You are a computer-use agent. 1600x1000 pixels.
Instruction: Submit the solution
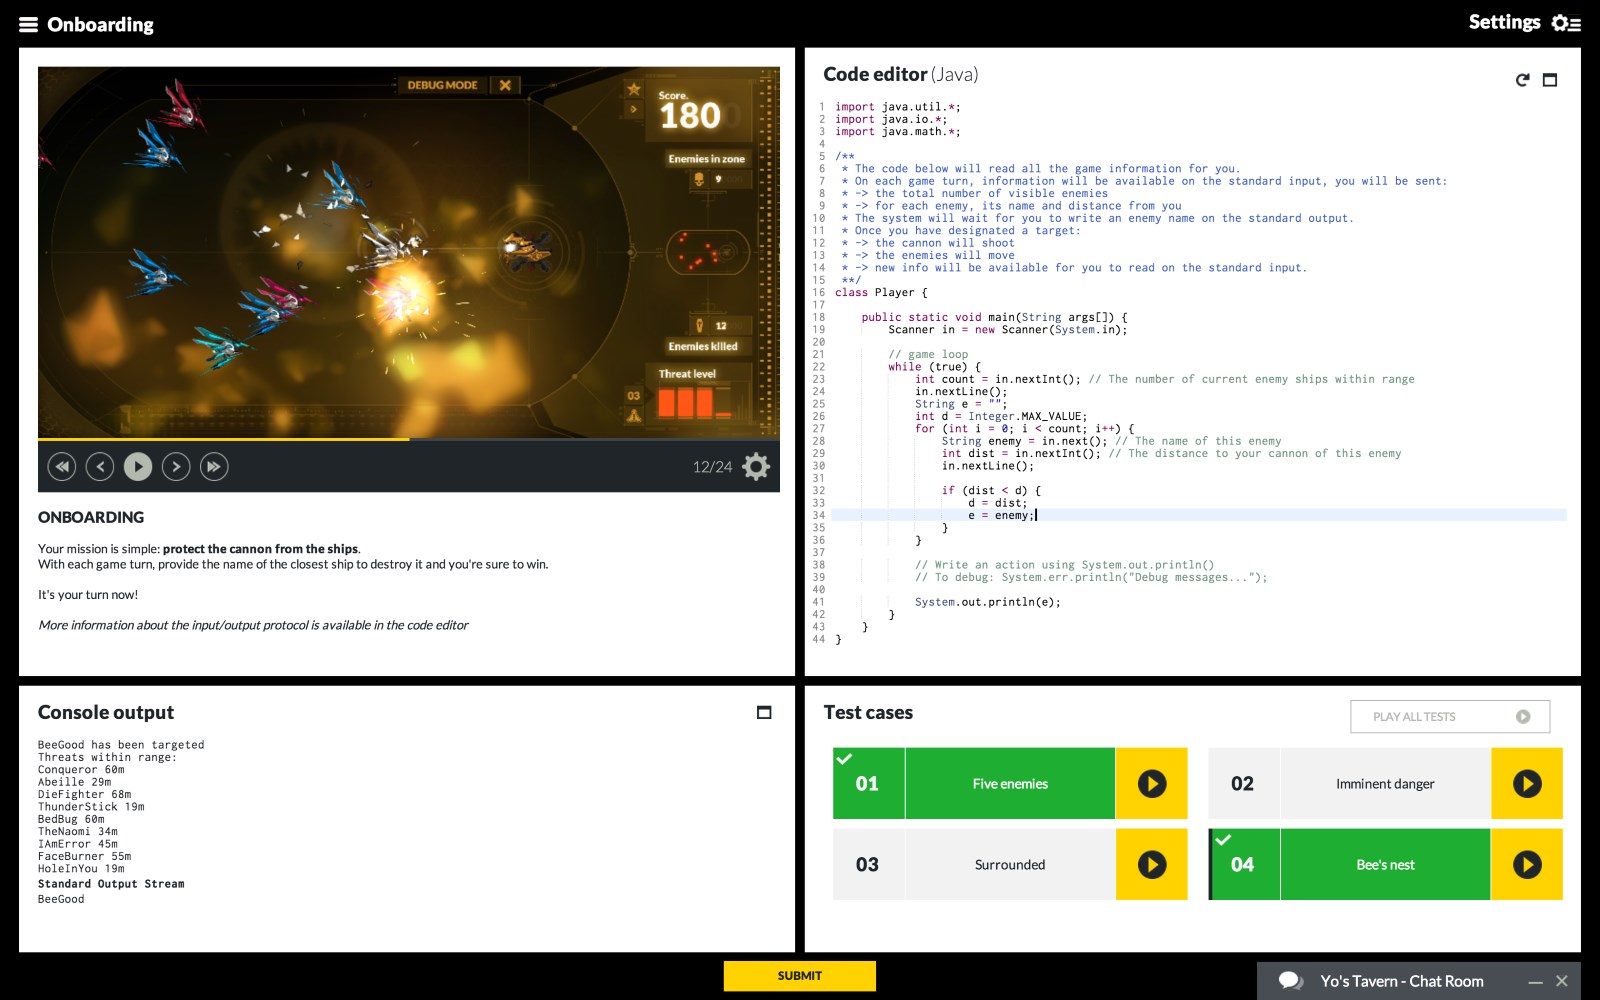(x=799, y=976)
